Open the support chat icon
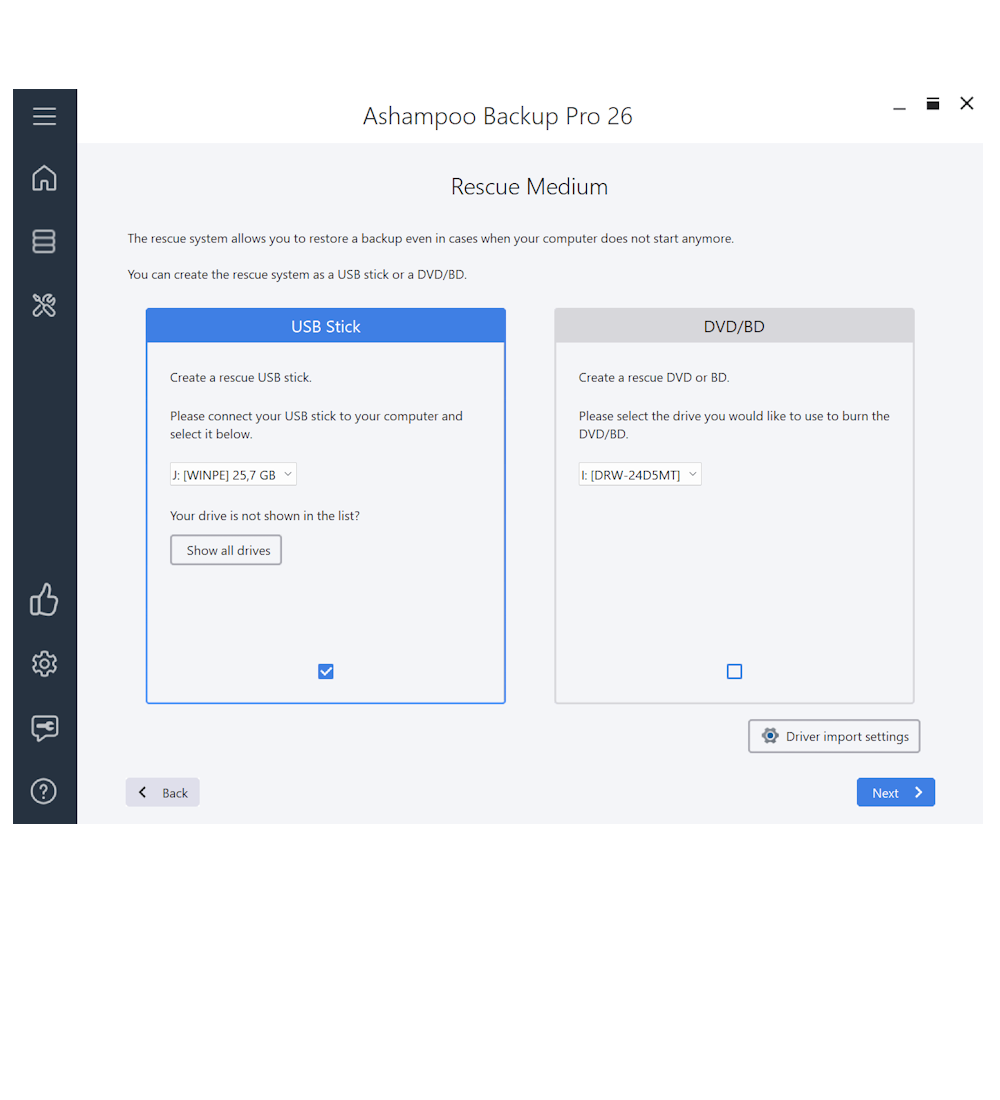The height and width of the screenshot is (1100, 1000). coord(44,728)
